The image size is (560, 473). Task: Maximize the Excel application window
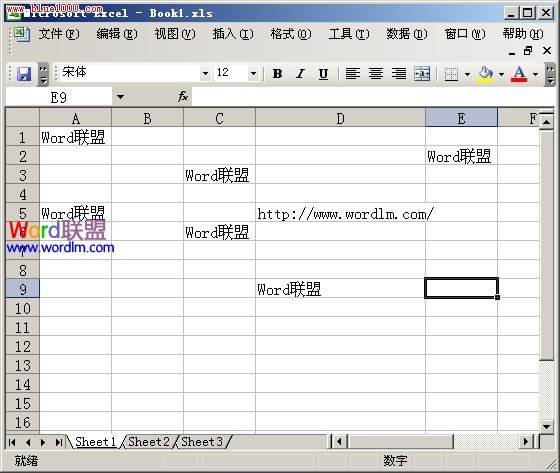(x=528, y=13)
